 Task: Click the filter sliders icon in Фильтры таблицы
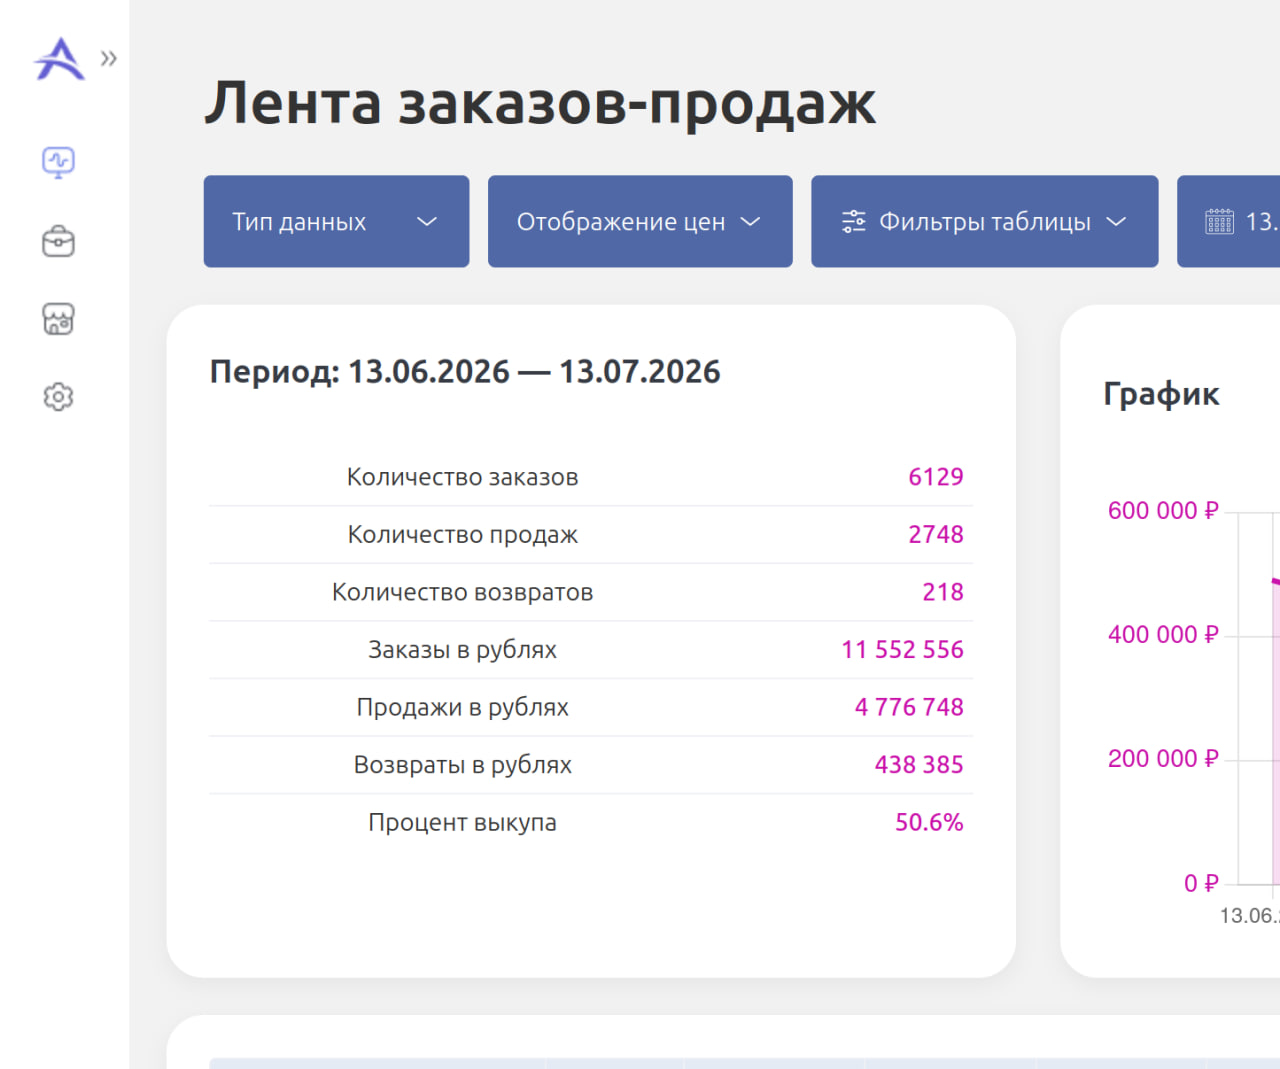(854, 221)
